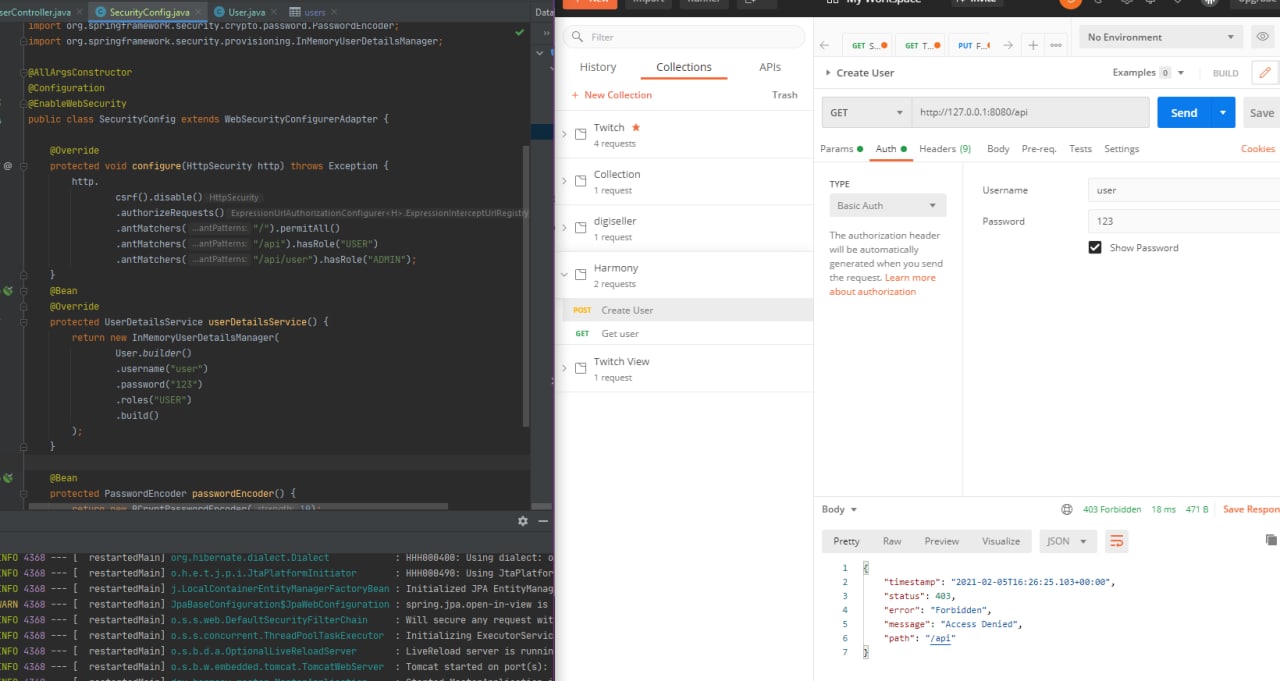The width and height of the screenshot is (1280, 681).
Task: Expand the Twitch collection
Action: pos(564,134)
